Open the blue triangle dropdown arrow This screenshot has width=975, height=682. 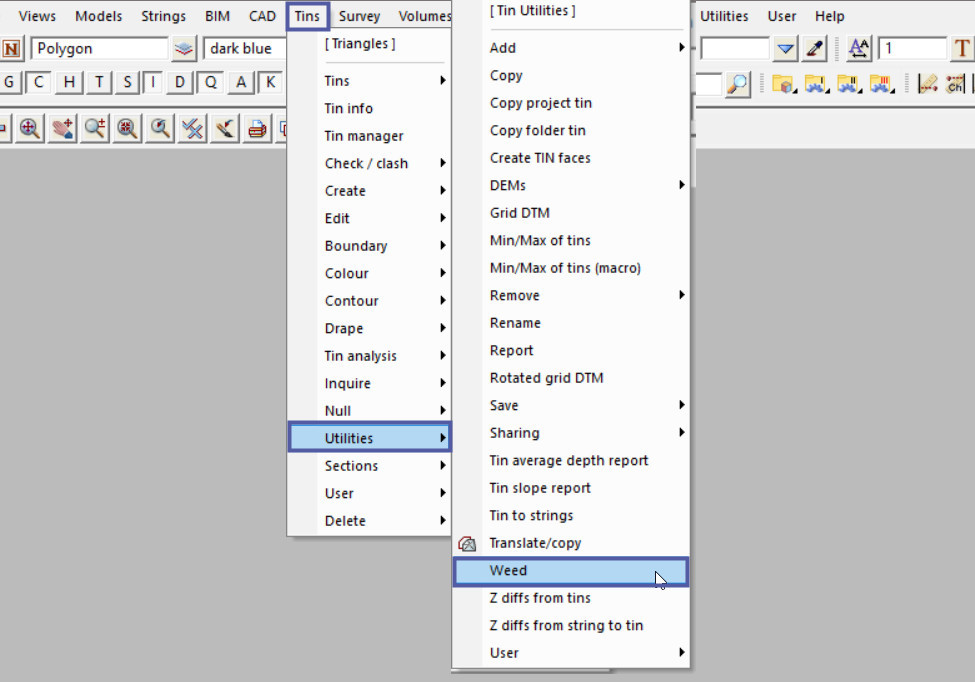pos(786,48)
